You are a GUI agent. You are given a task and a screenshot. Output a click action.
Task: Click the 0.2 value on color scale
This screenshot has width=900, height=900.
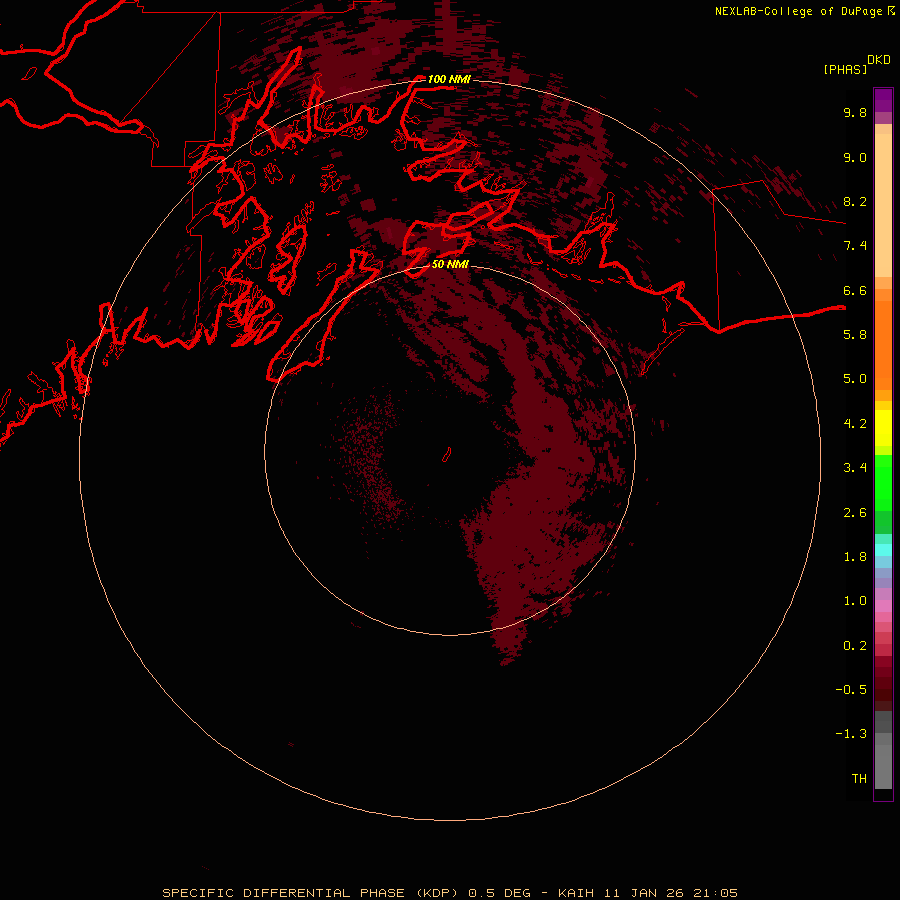pyautogui.click(x=855, y=646)
